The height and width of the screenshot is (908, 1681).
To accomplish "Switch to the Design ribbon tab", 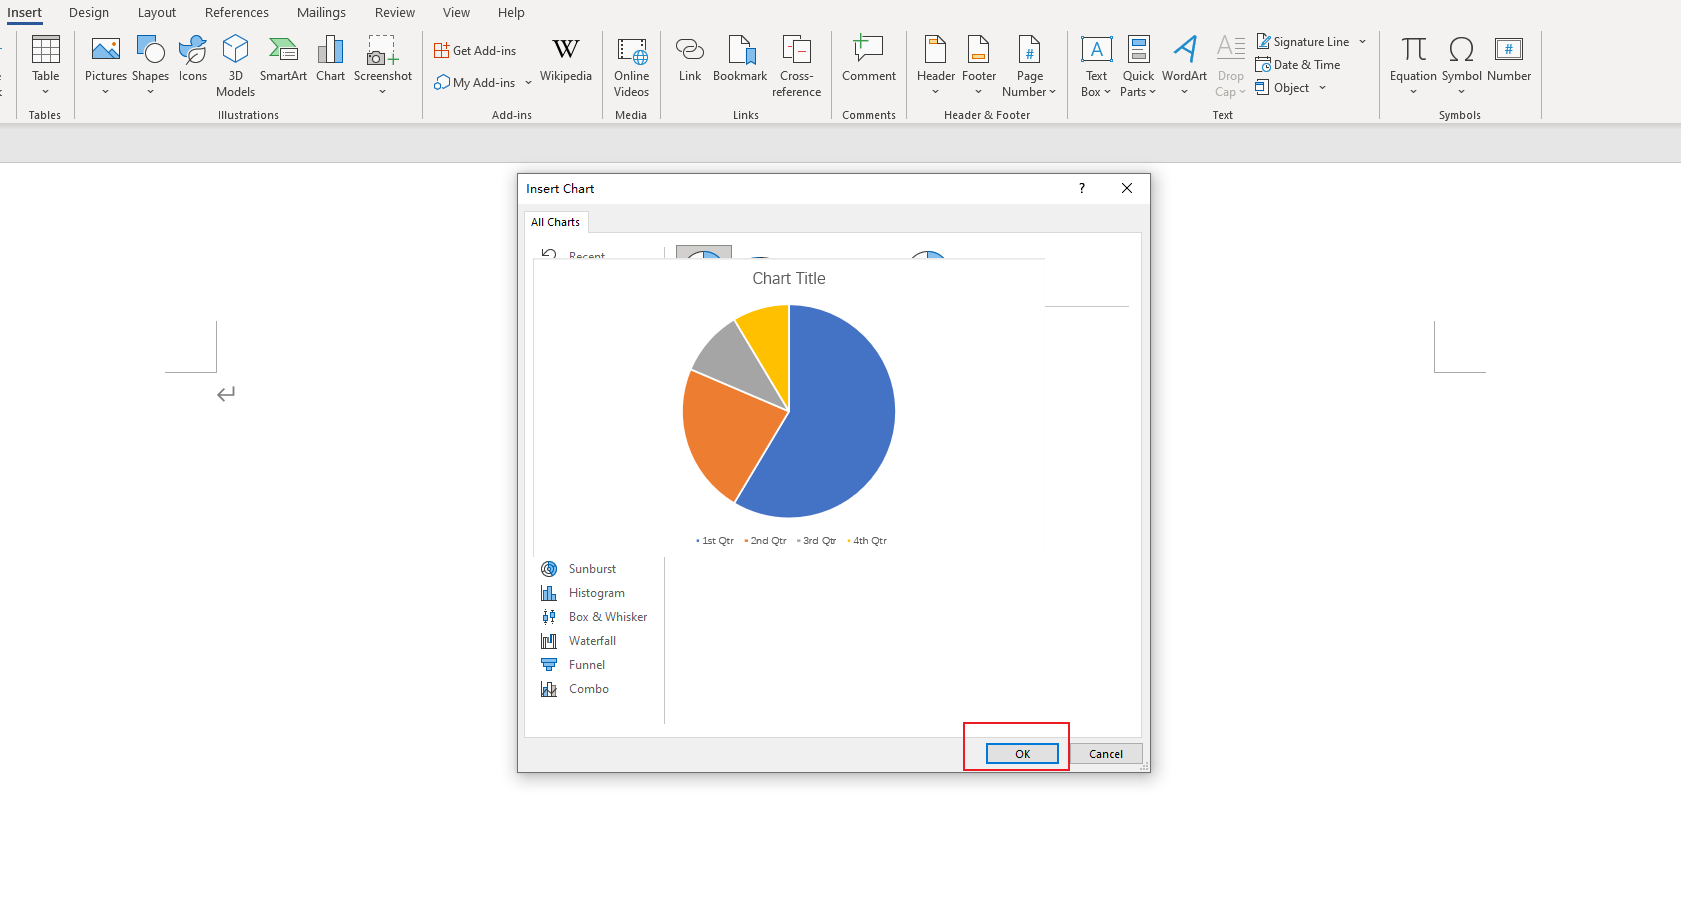I will [89, 12].
